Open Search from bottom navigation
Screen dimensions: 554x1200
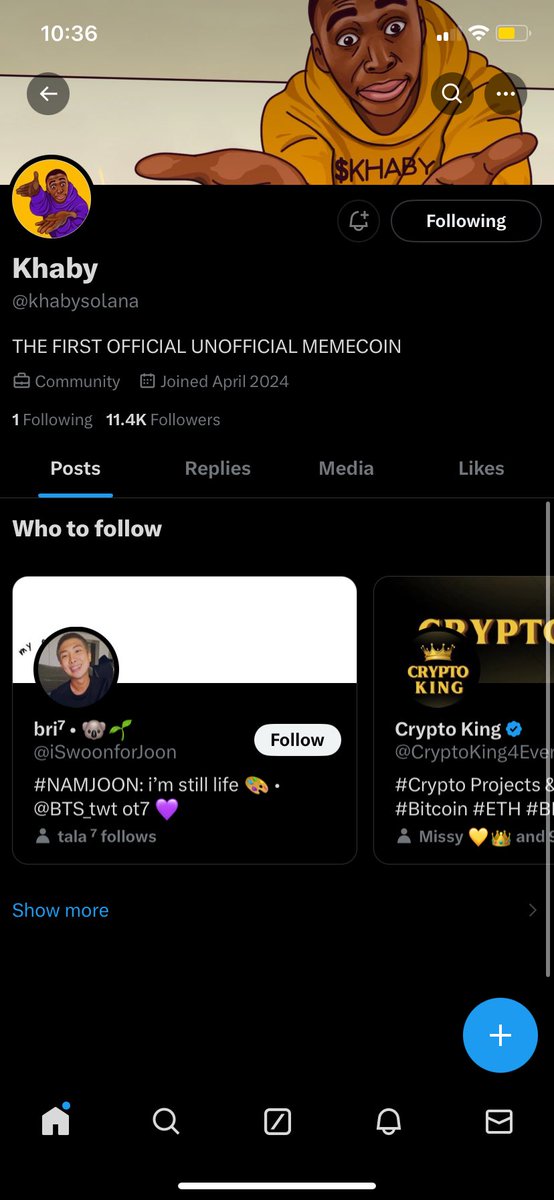[166, 1122]
